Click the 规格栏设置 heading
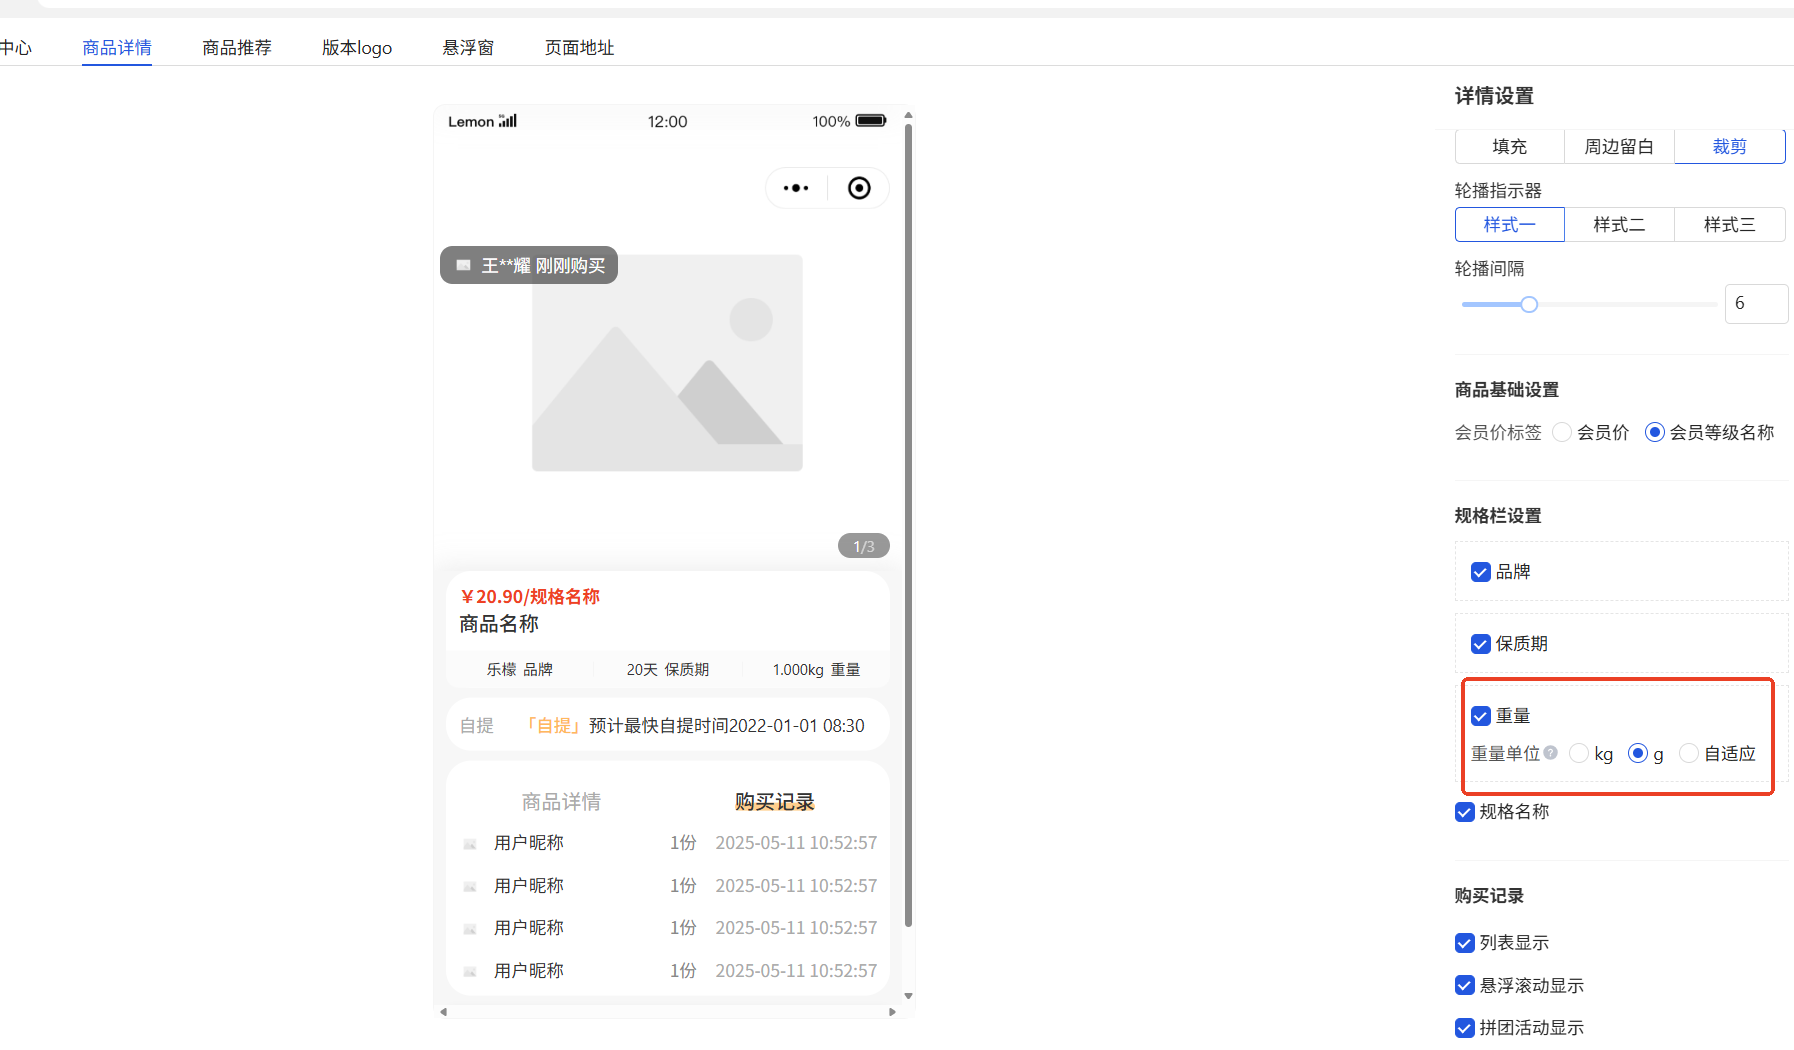Viewport: 1794px width, 1050px height. tap(1498, 516)
